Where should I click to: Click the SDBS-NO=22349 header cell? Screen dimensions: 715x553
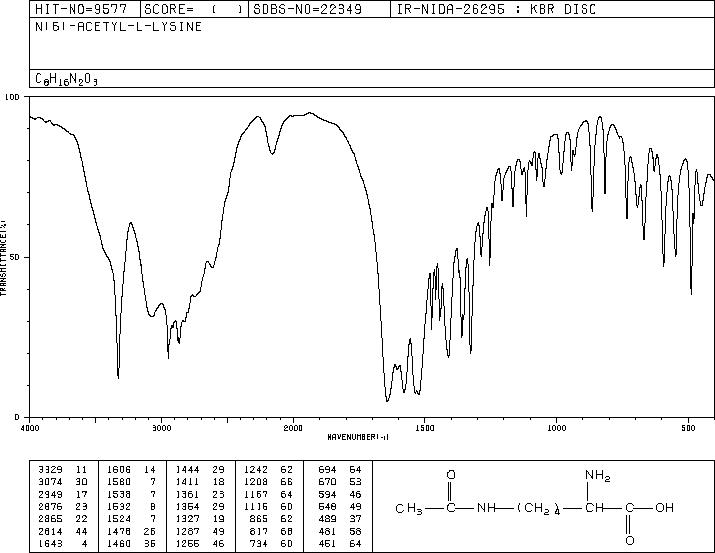(319, 9)
